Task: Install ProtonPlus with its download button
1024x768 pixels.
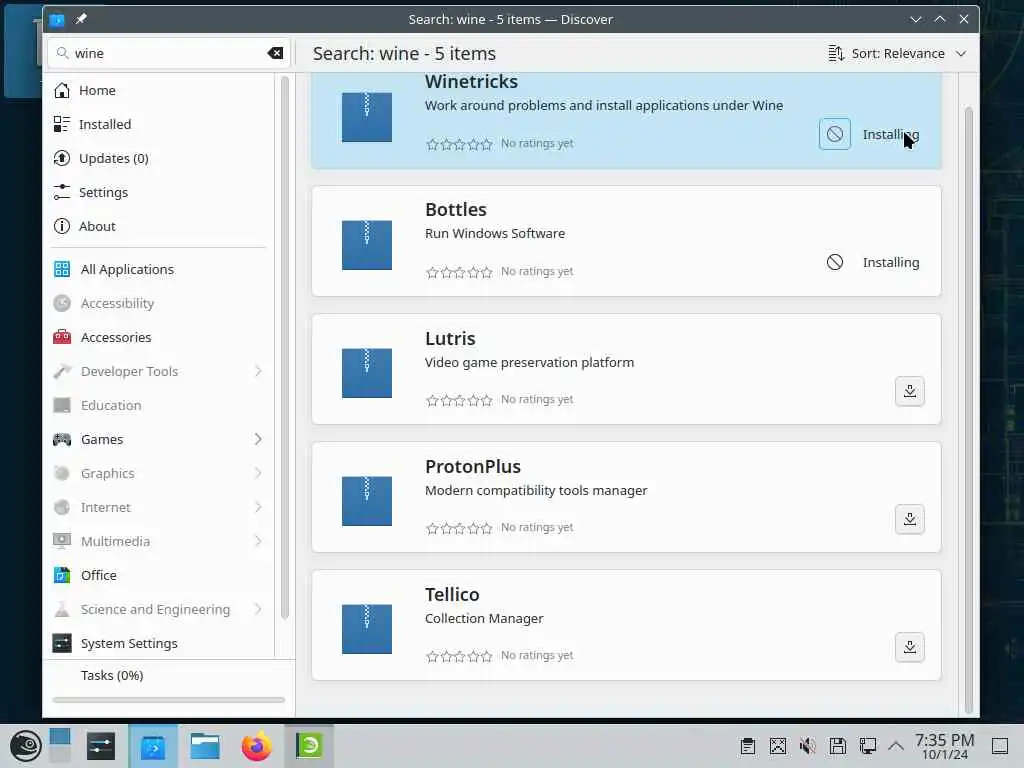Action: coord(909,519)
